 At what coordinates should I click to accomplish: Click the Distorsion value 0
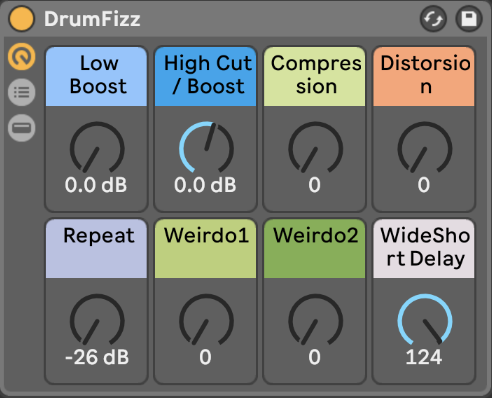pyautogui.click(x=424, y=185)
